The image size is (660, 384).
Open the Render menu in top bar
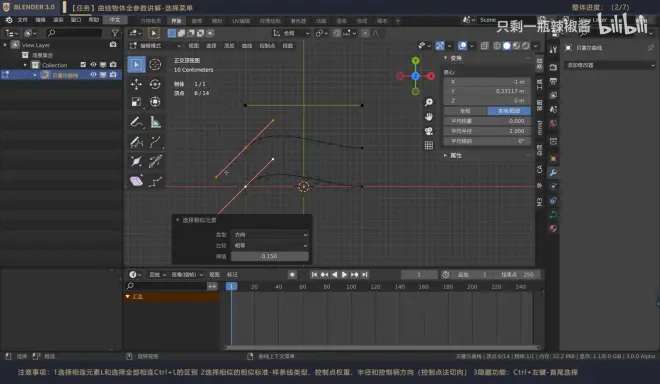58,20
